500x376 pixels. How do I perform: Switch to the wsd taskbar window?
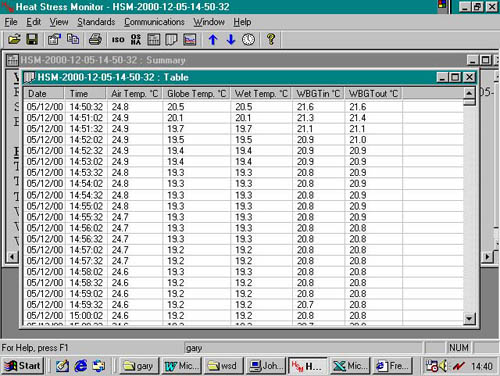coord(224,366)
